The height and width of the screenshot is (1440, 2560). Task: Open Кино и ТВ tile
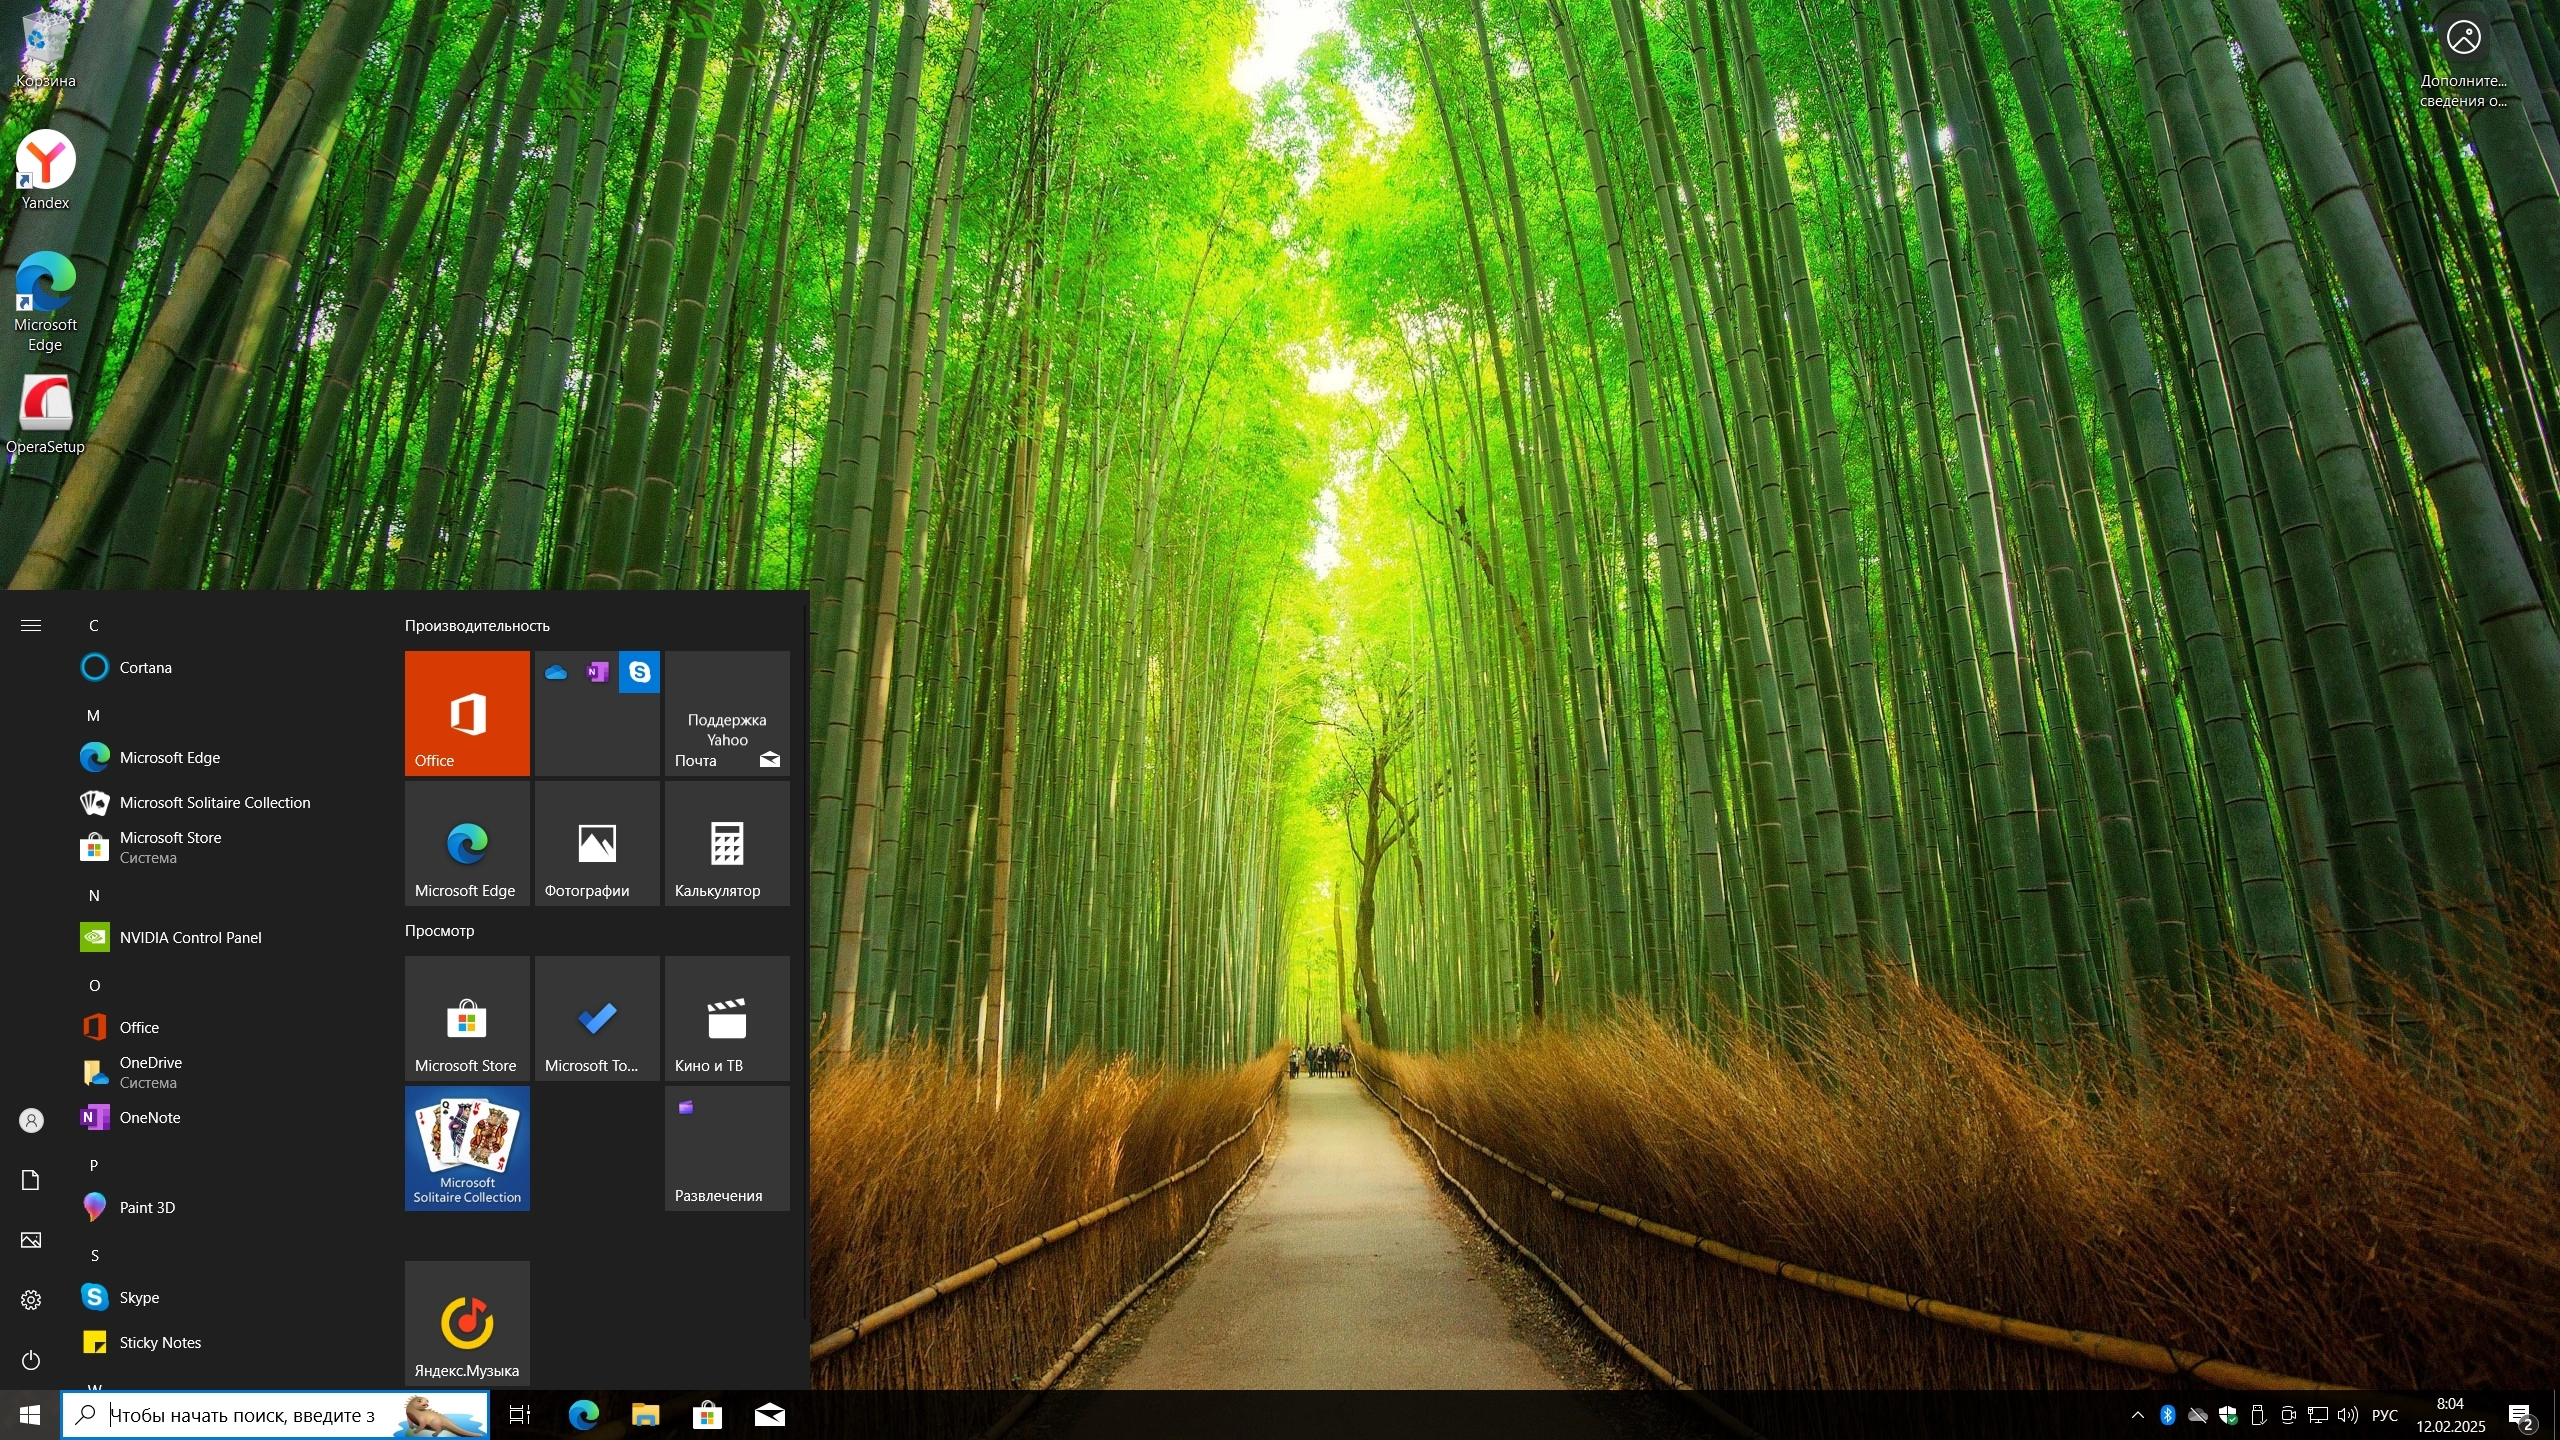727,1018
